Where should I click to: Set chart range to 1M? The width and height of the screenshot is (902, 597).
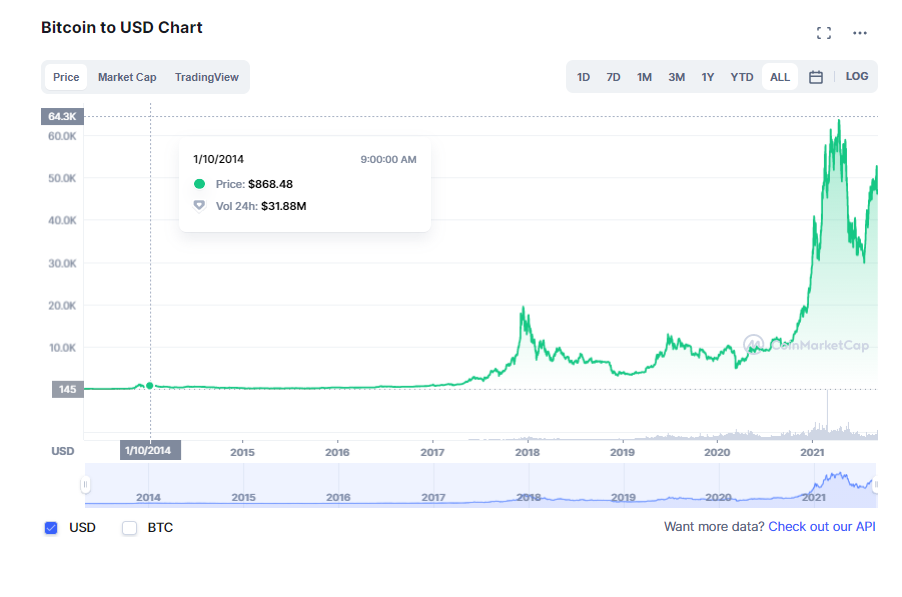tap(644, 77)
